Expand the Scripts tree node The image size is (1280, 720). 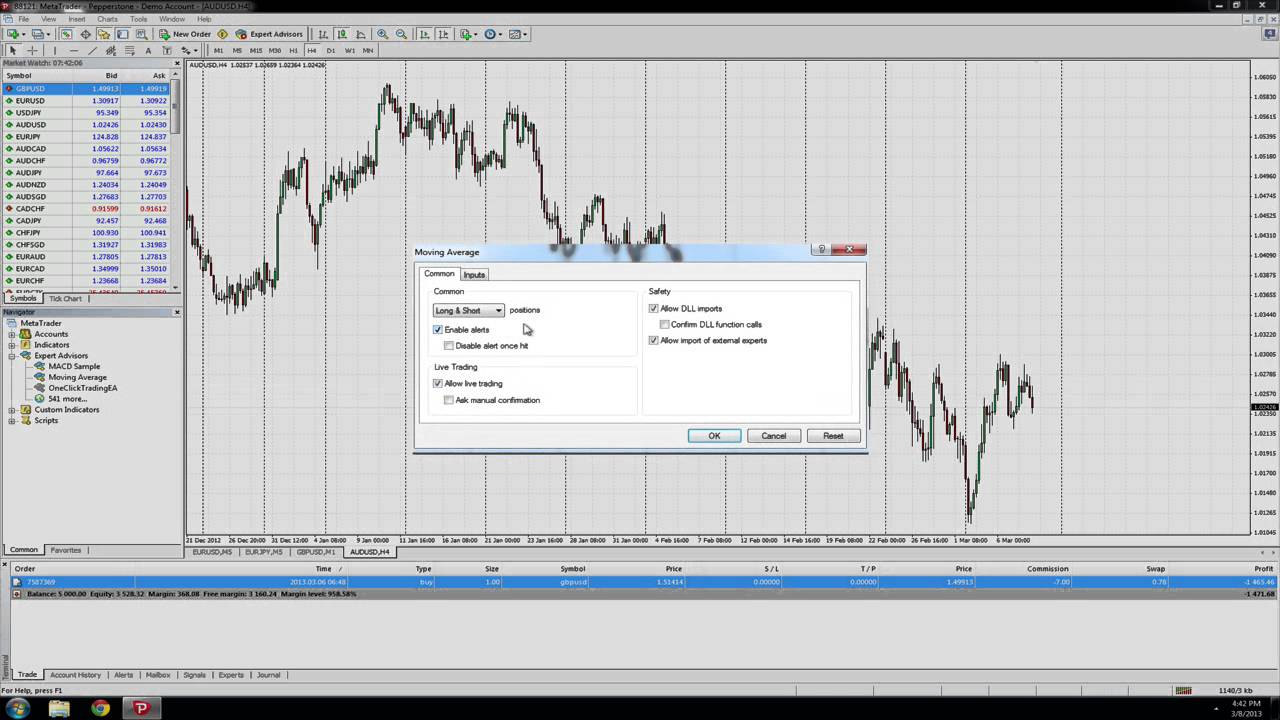12,421
